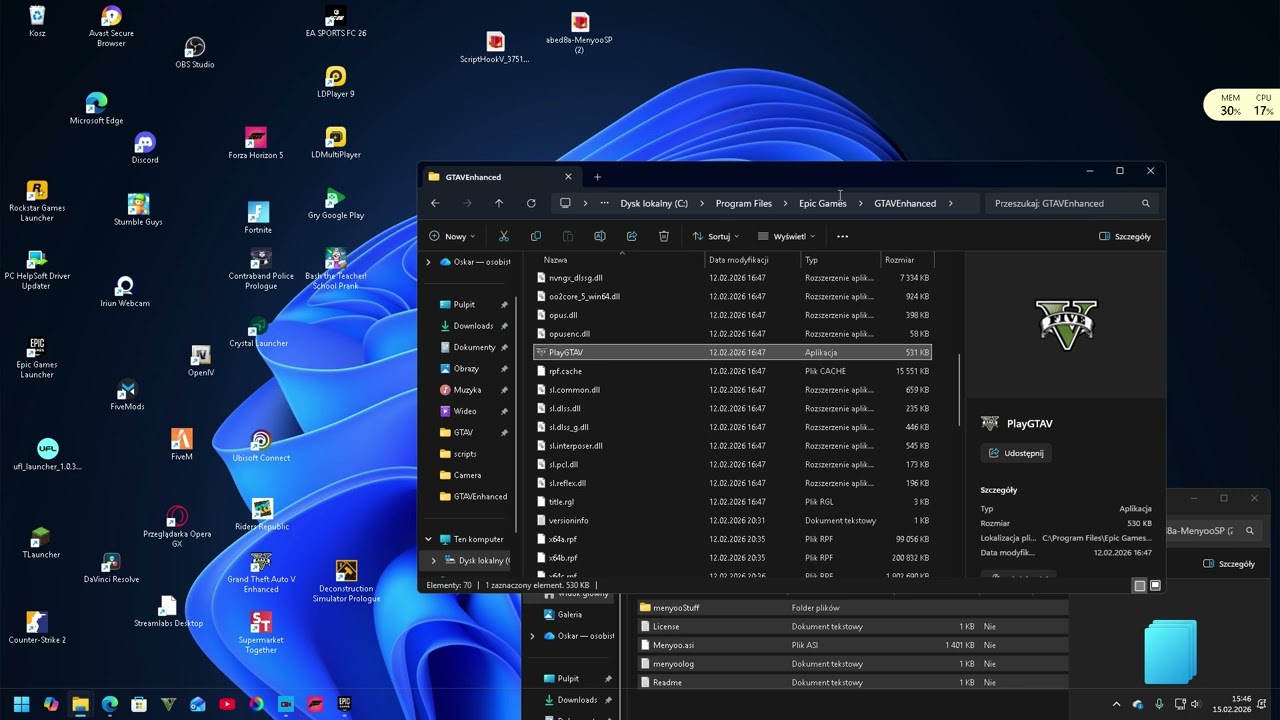1280x720 pixels.
Task: Sort by the Nazwa column header
Action: click(620, 260)
